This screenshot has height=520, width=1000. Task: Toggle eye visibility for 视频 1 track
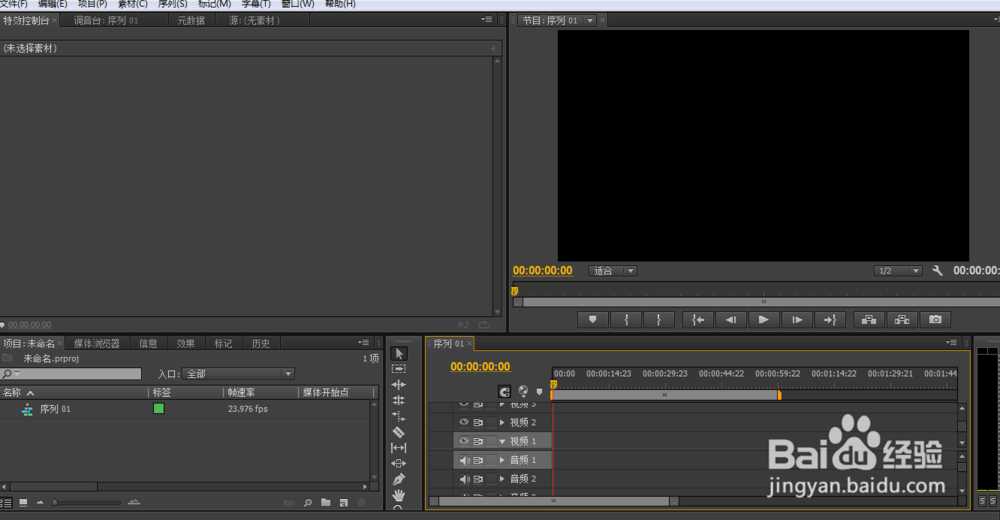pos(464,441)
